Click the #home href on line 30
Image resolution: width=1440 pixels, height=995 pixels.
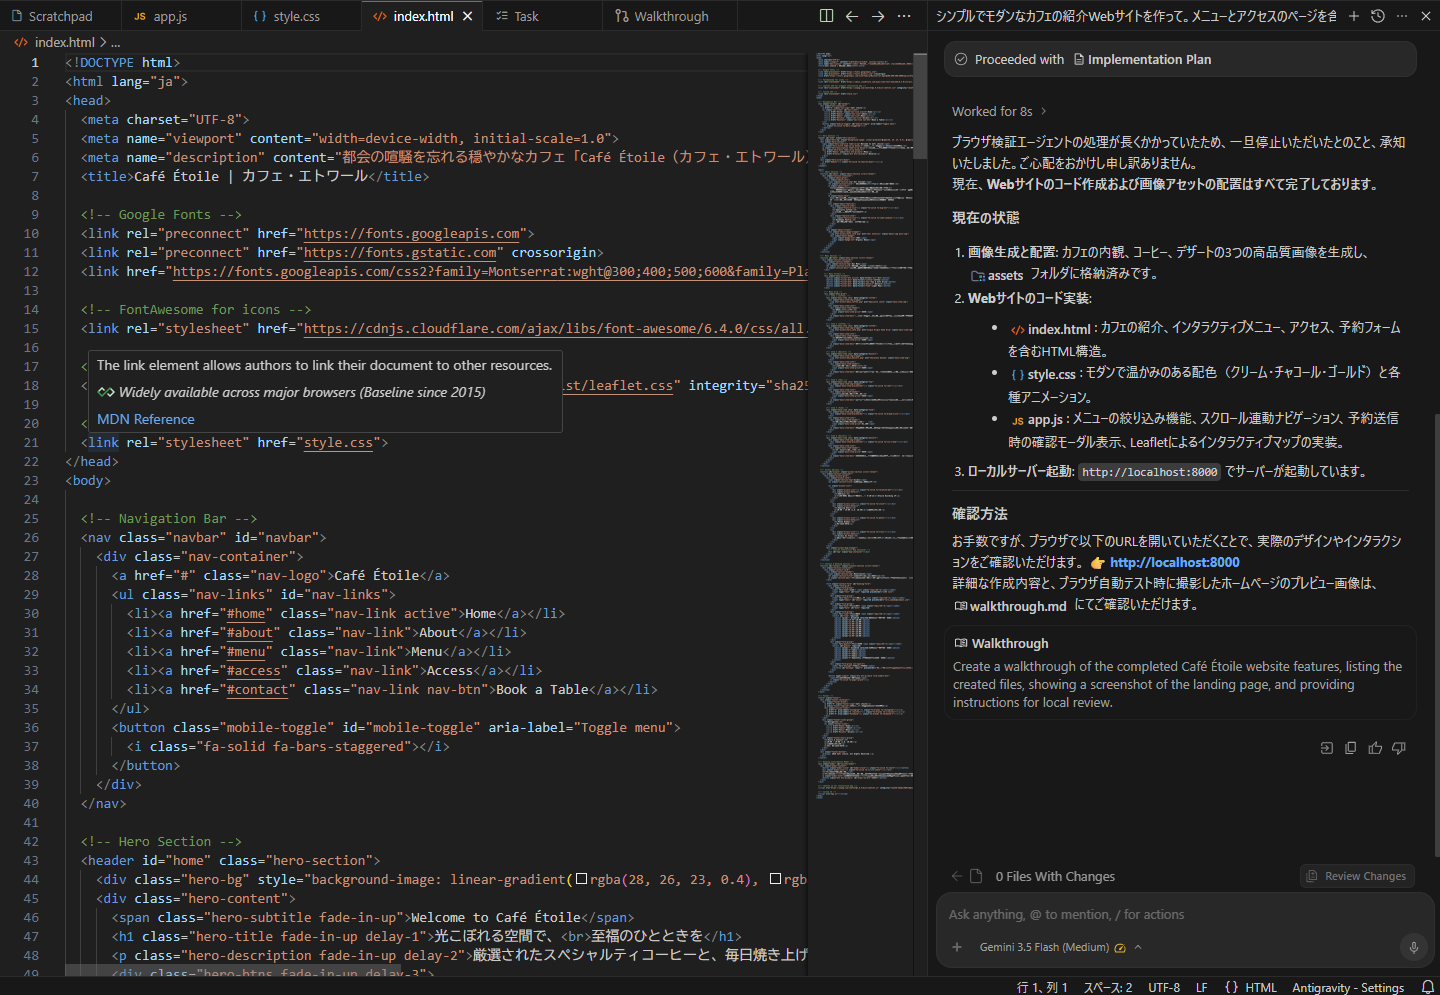(246, 613)
